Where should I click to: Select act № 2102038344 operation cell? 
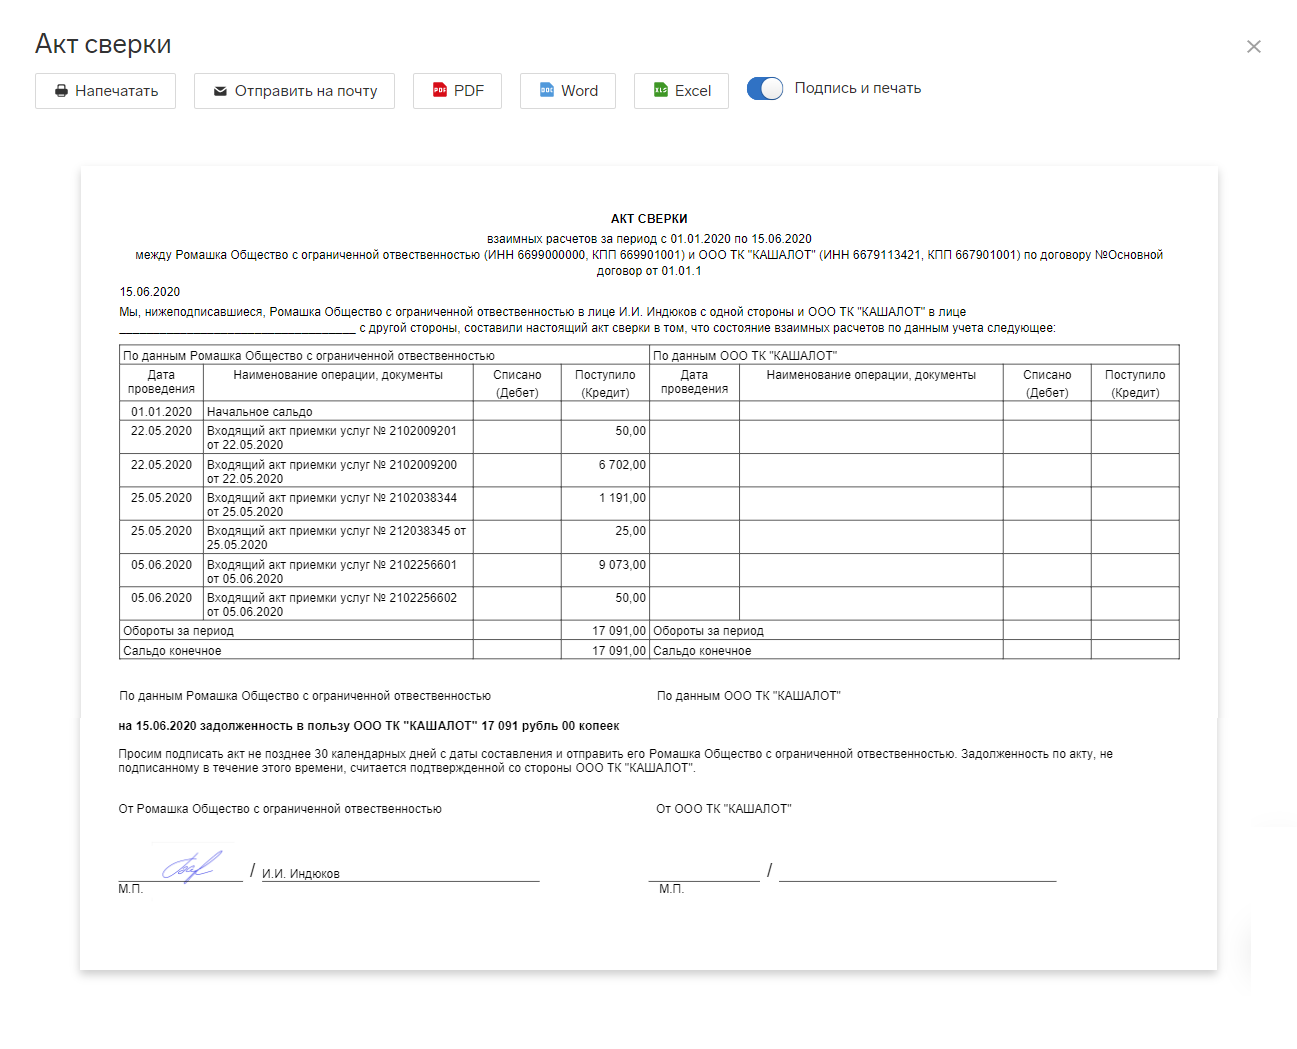pos(339,504)
